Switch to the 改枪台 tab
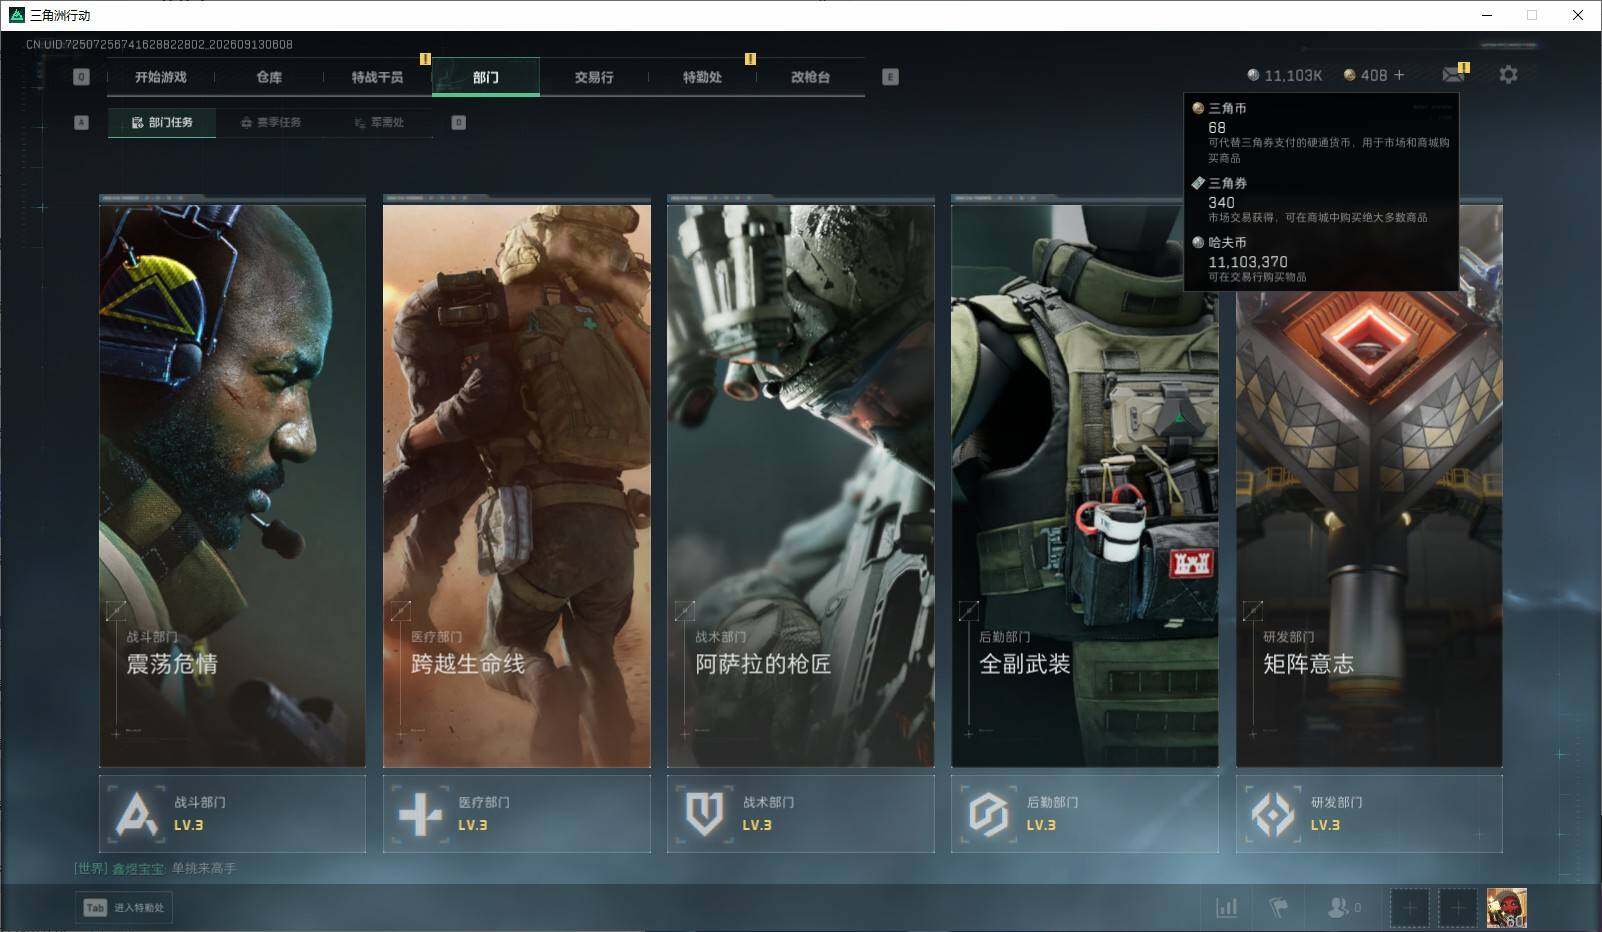 pyautogui.click(x=810, y=77)
